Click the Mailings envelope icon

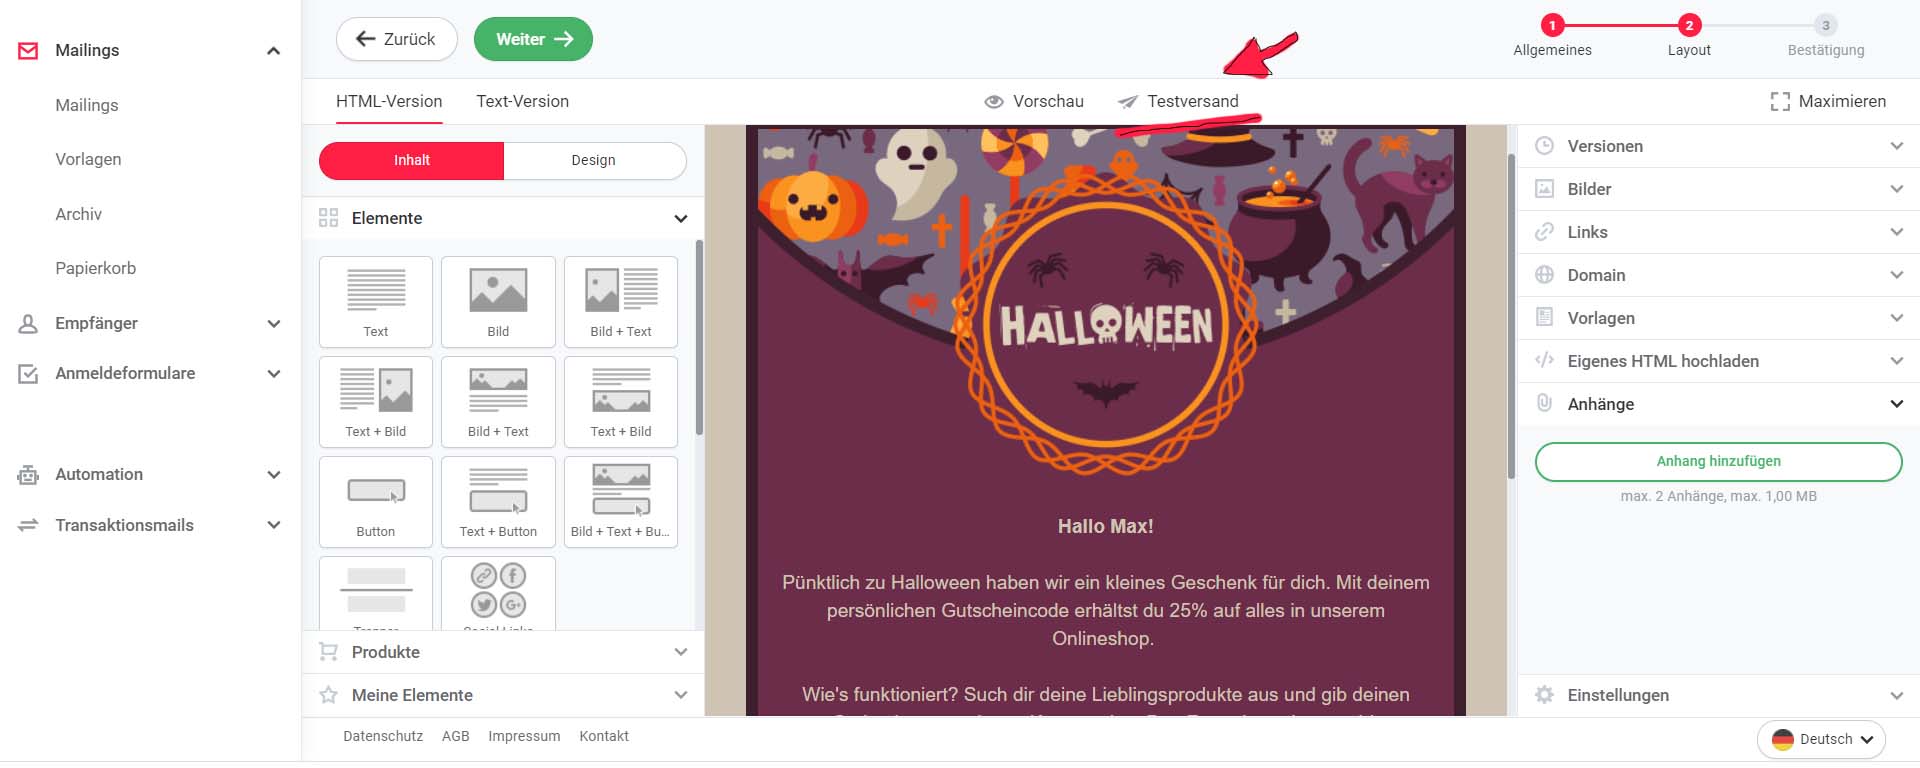[x=28, y=50]
